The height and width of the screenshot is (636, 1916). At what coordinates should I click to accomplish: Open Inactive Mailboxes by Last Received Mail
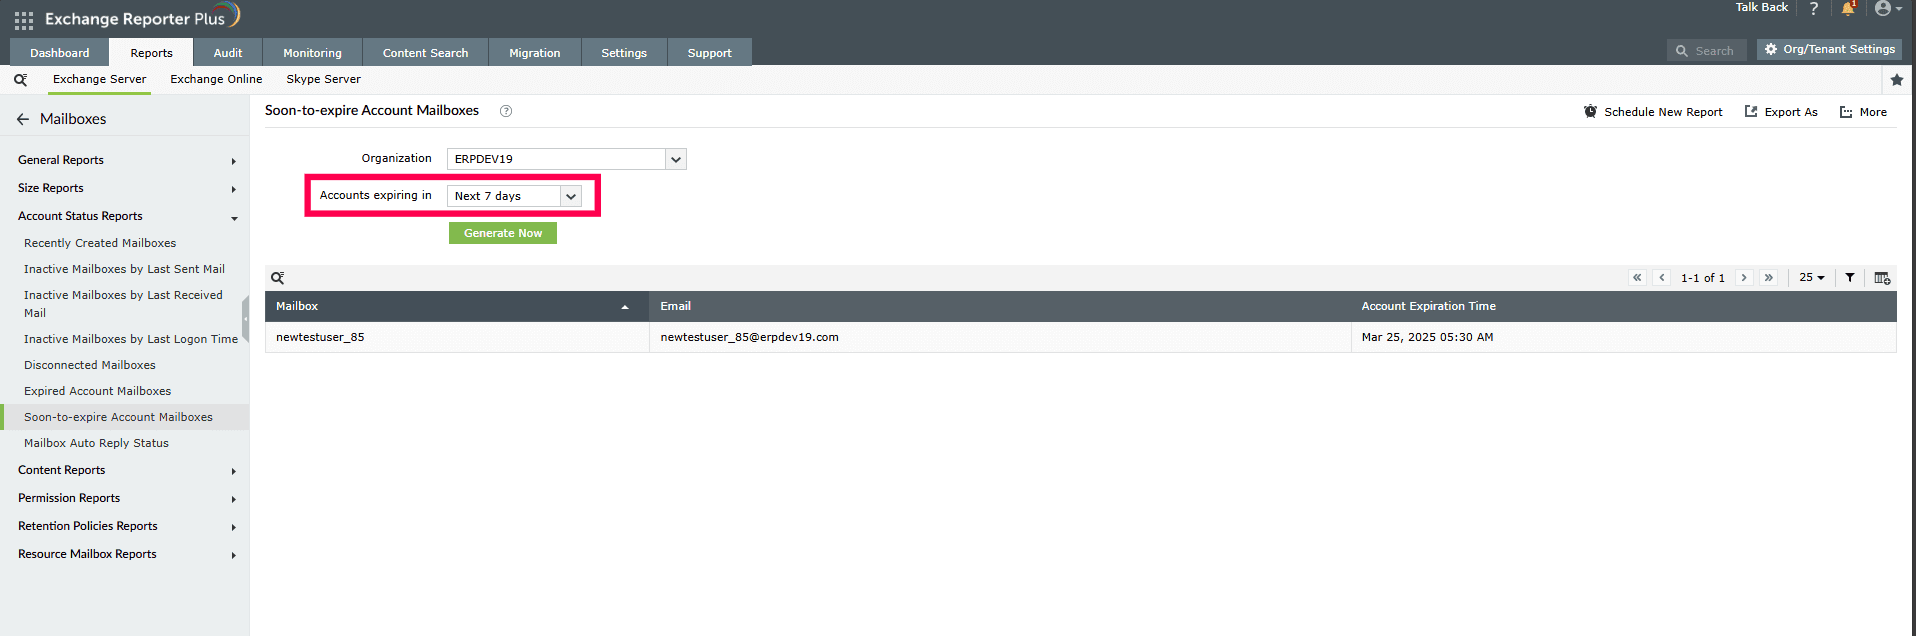124,304
